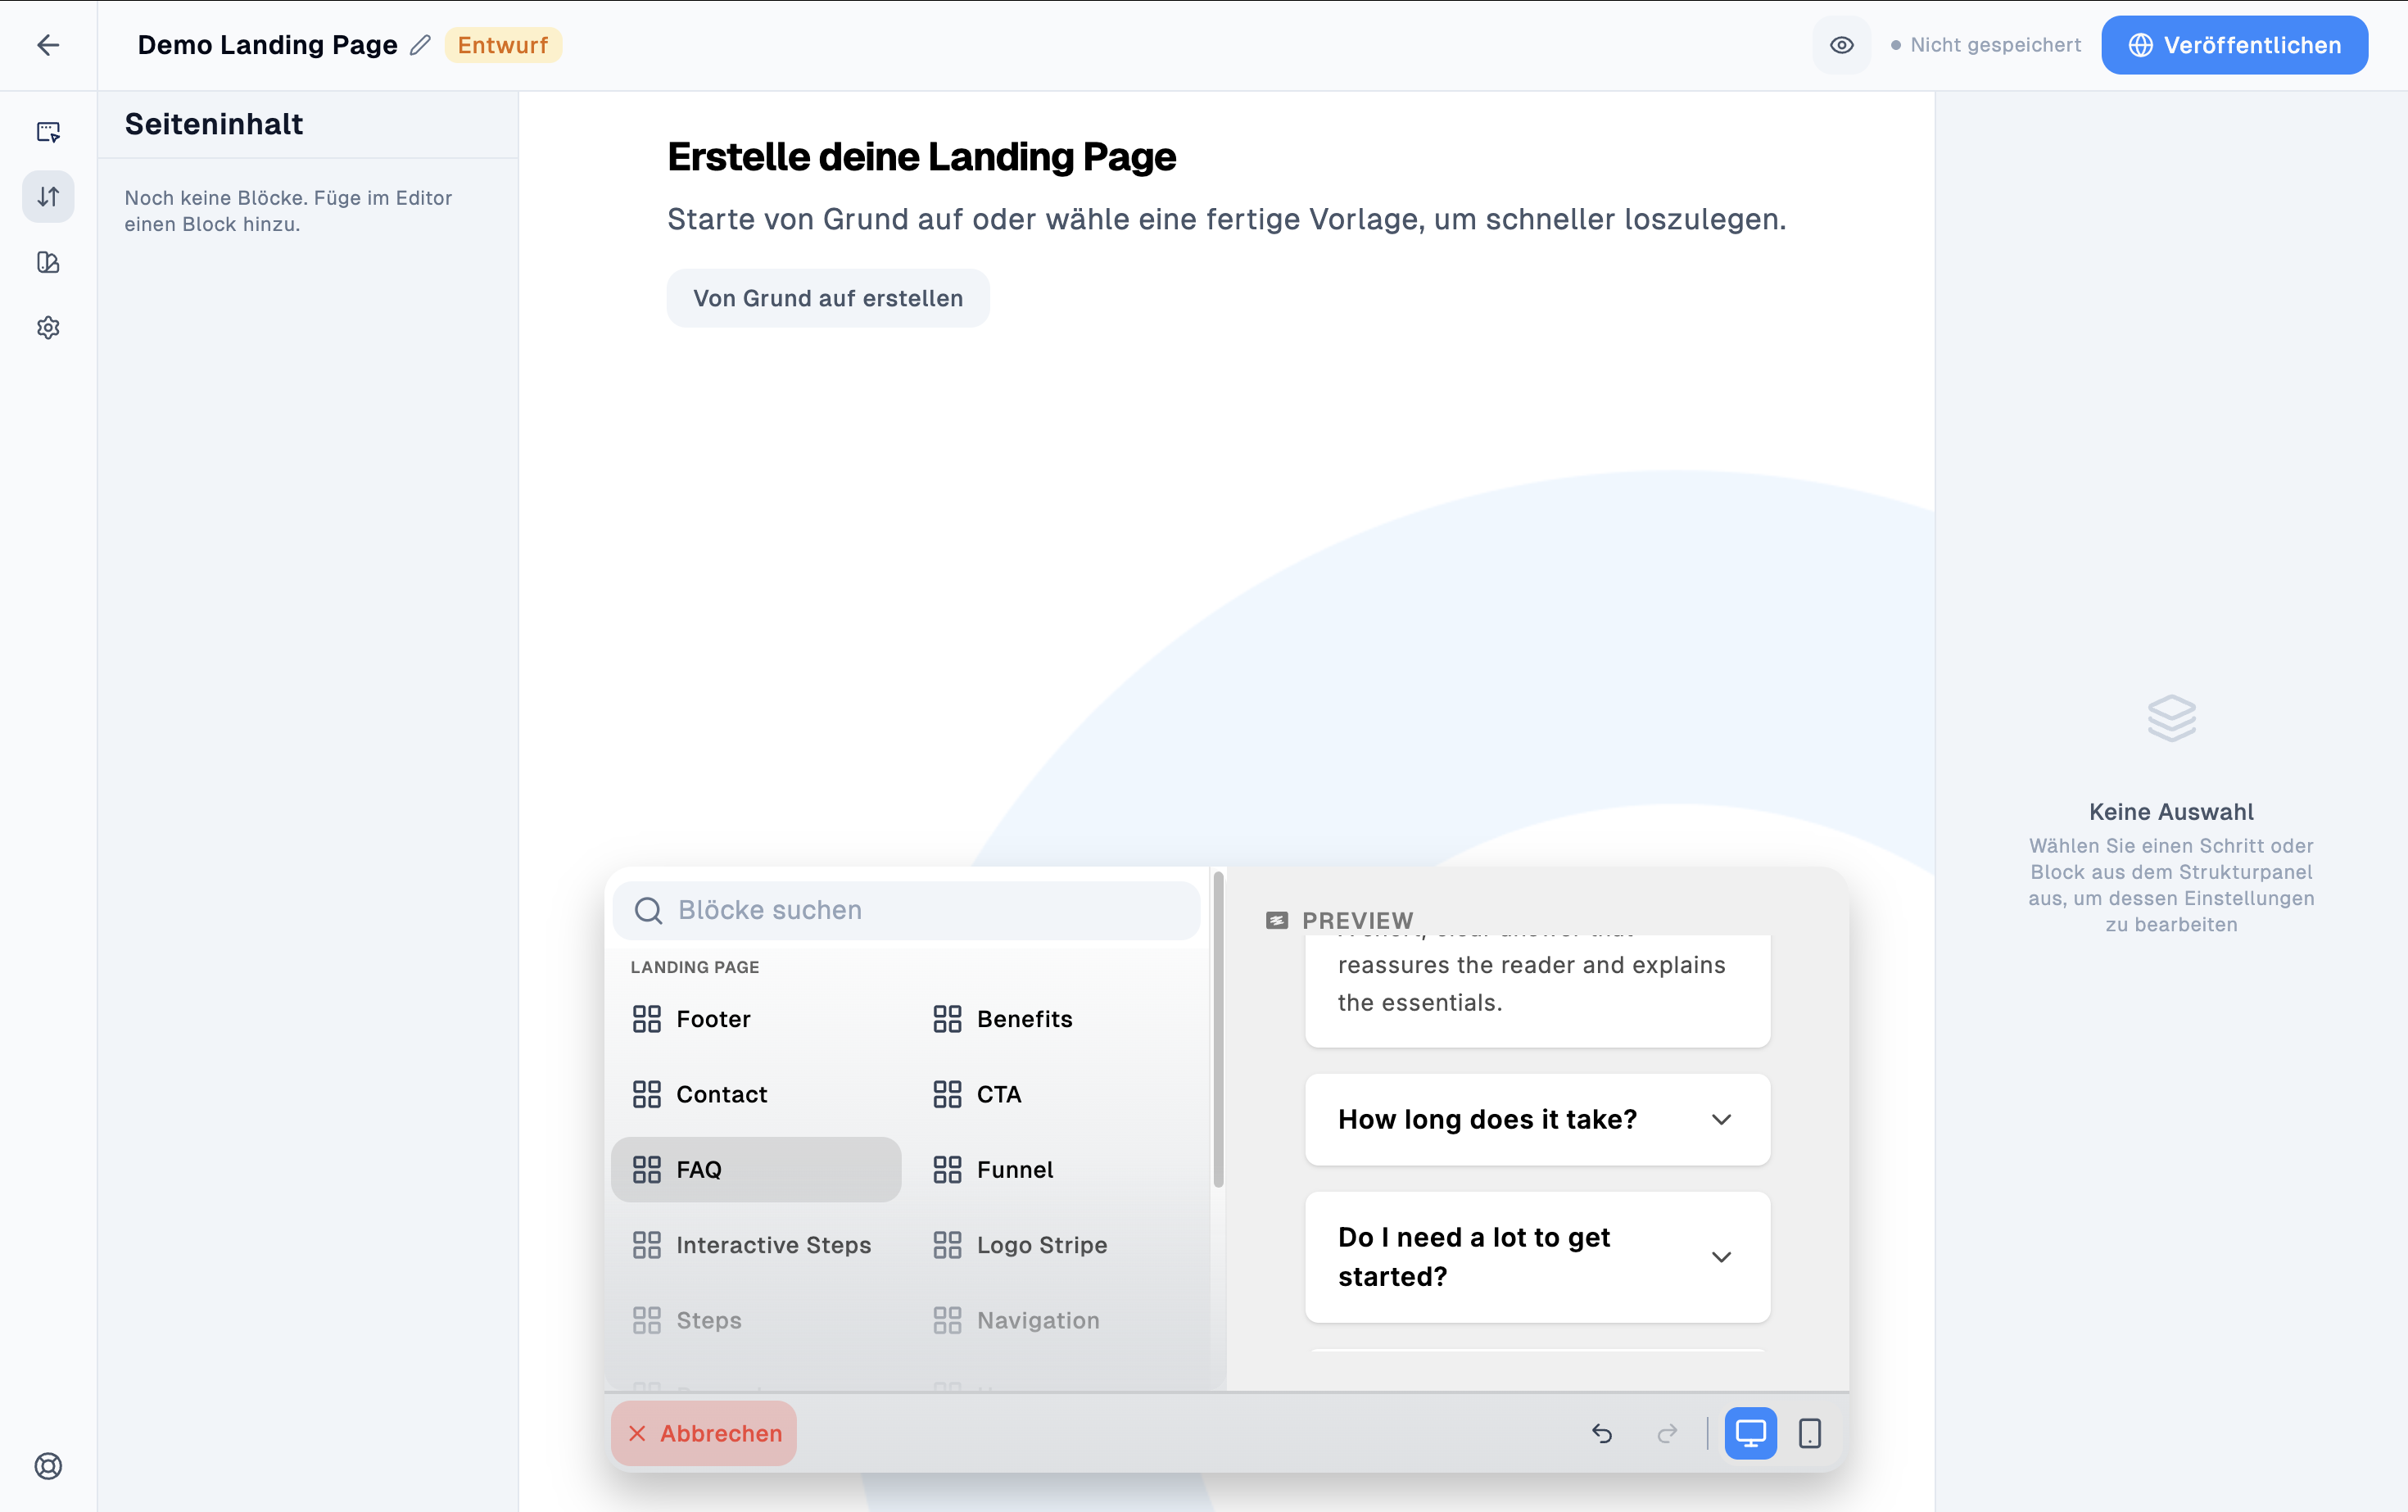Click the FAQ block grid icon
Screen dimensions: 2408x1512
pyautogui.click(x=647, y=1169)
